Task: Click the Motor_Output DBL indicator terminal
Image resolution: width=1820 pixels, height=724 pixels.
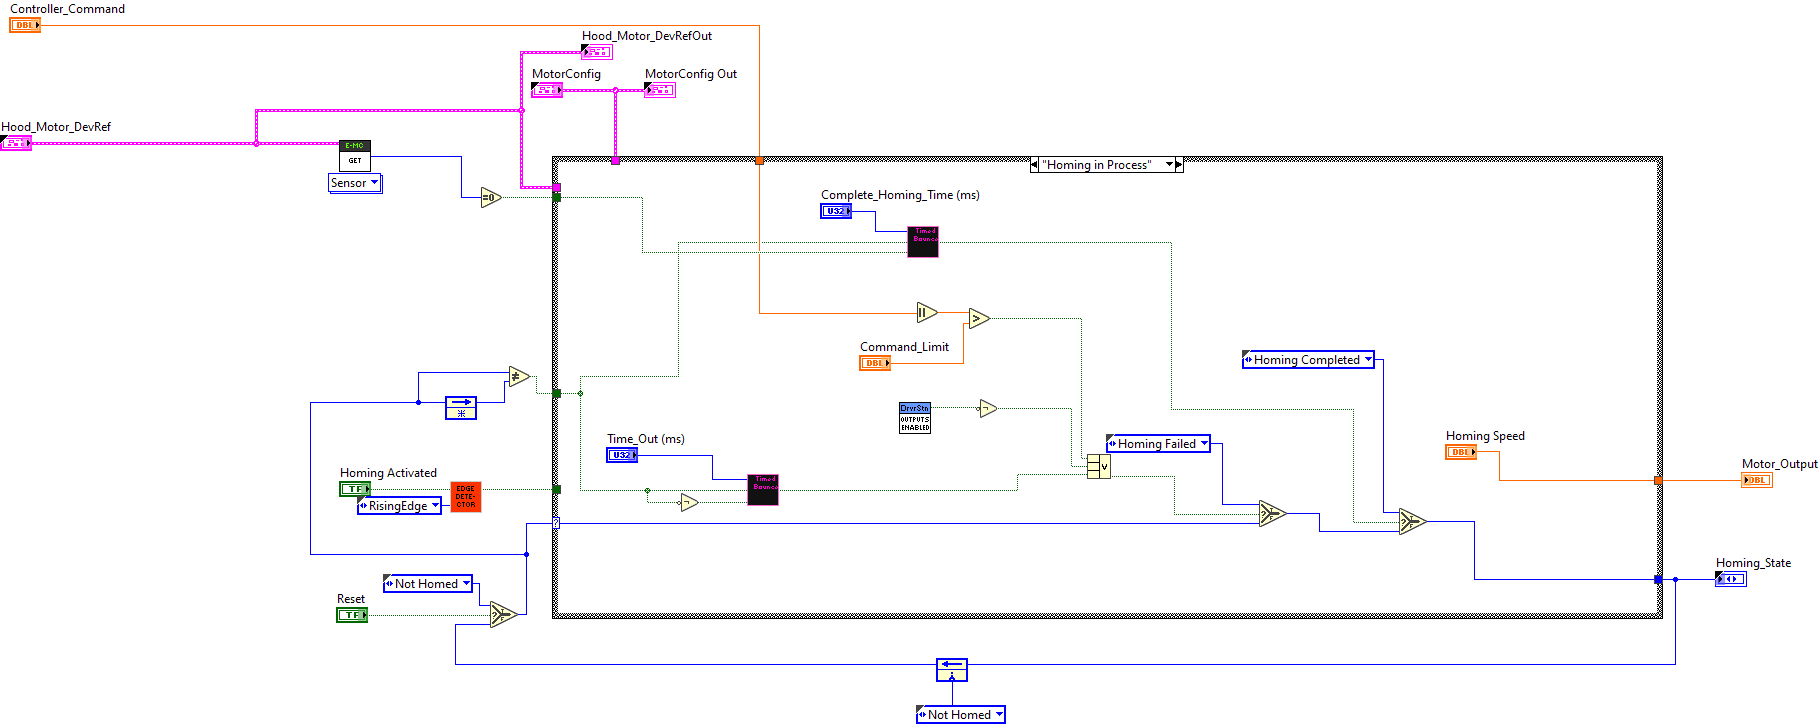Action: (x=1756, y=480)
